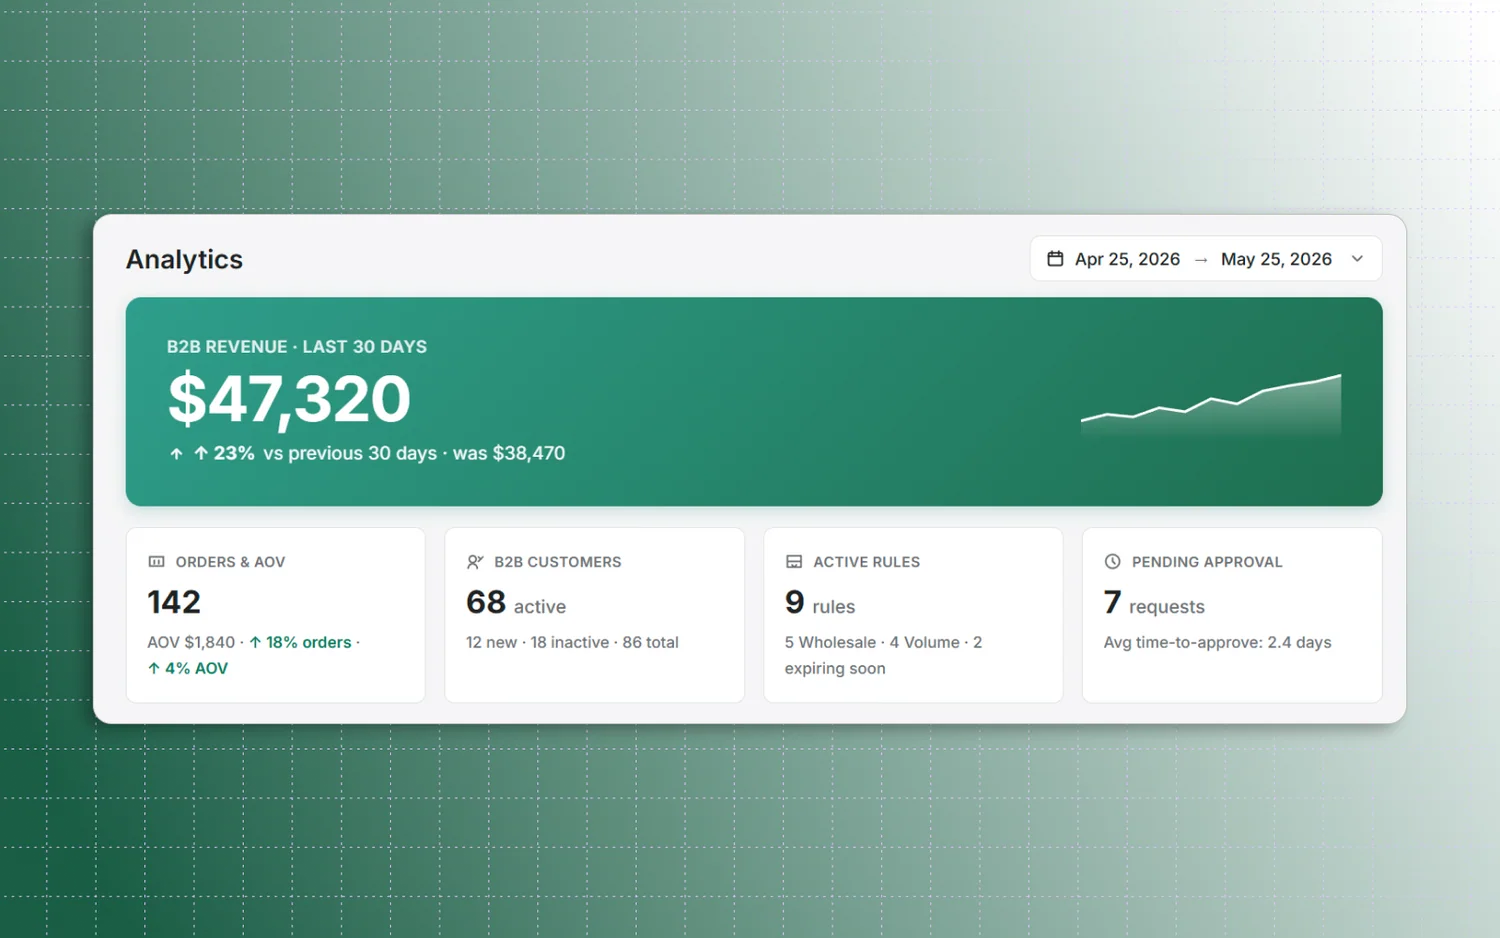
Task: Click the Orders & AOV card icon
Action: pyautogui.click(x=156, y=562)
